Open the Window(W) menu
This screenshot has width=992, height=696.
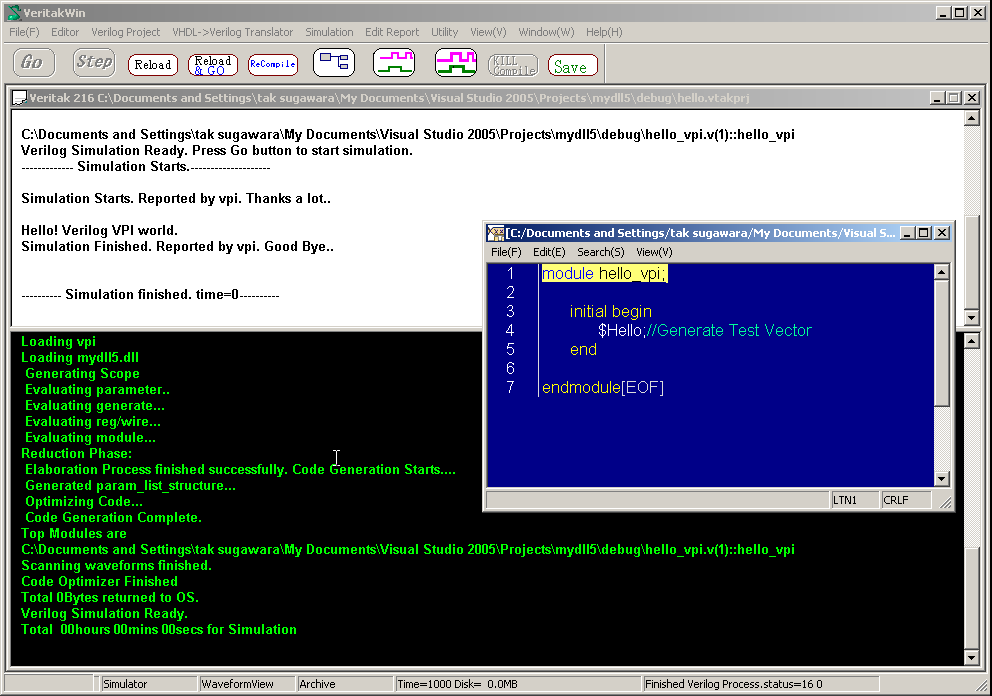point(546,32)
